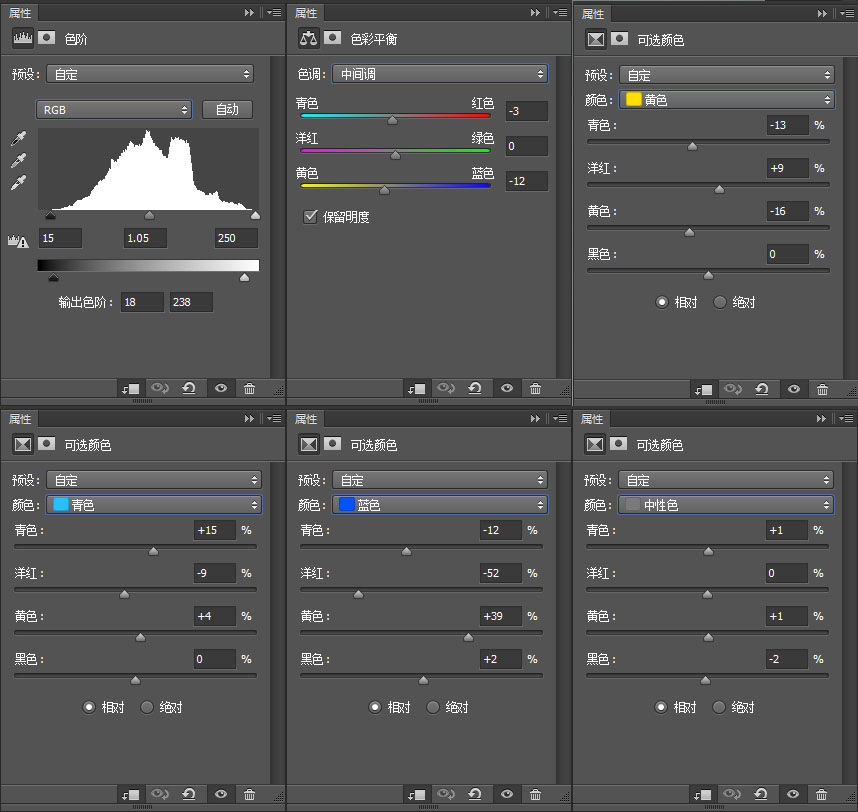
Task: Click the clipping warning icon beside value 15
Action: pos(18,241)
